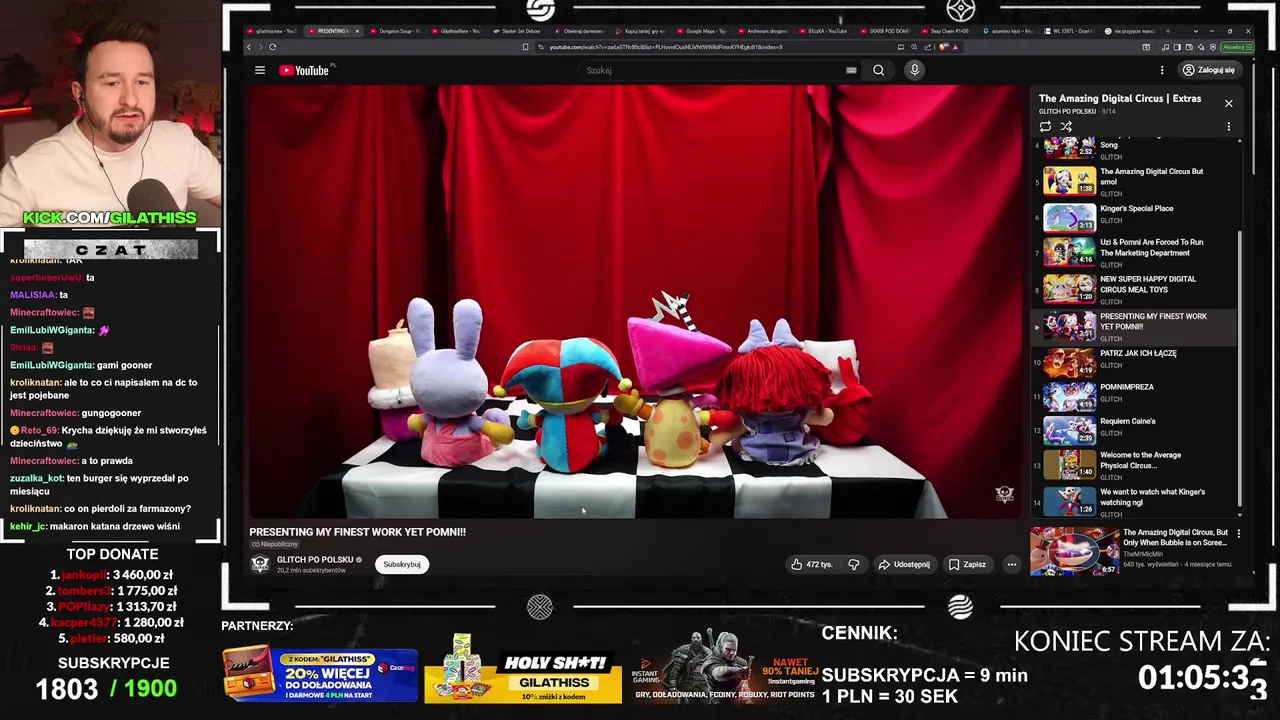Play PATRZ JAK ICH ŁĄCZĘ playlist item
Screen dimensions: 1280x720
point(1135,362)
